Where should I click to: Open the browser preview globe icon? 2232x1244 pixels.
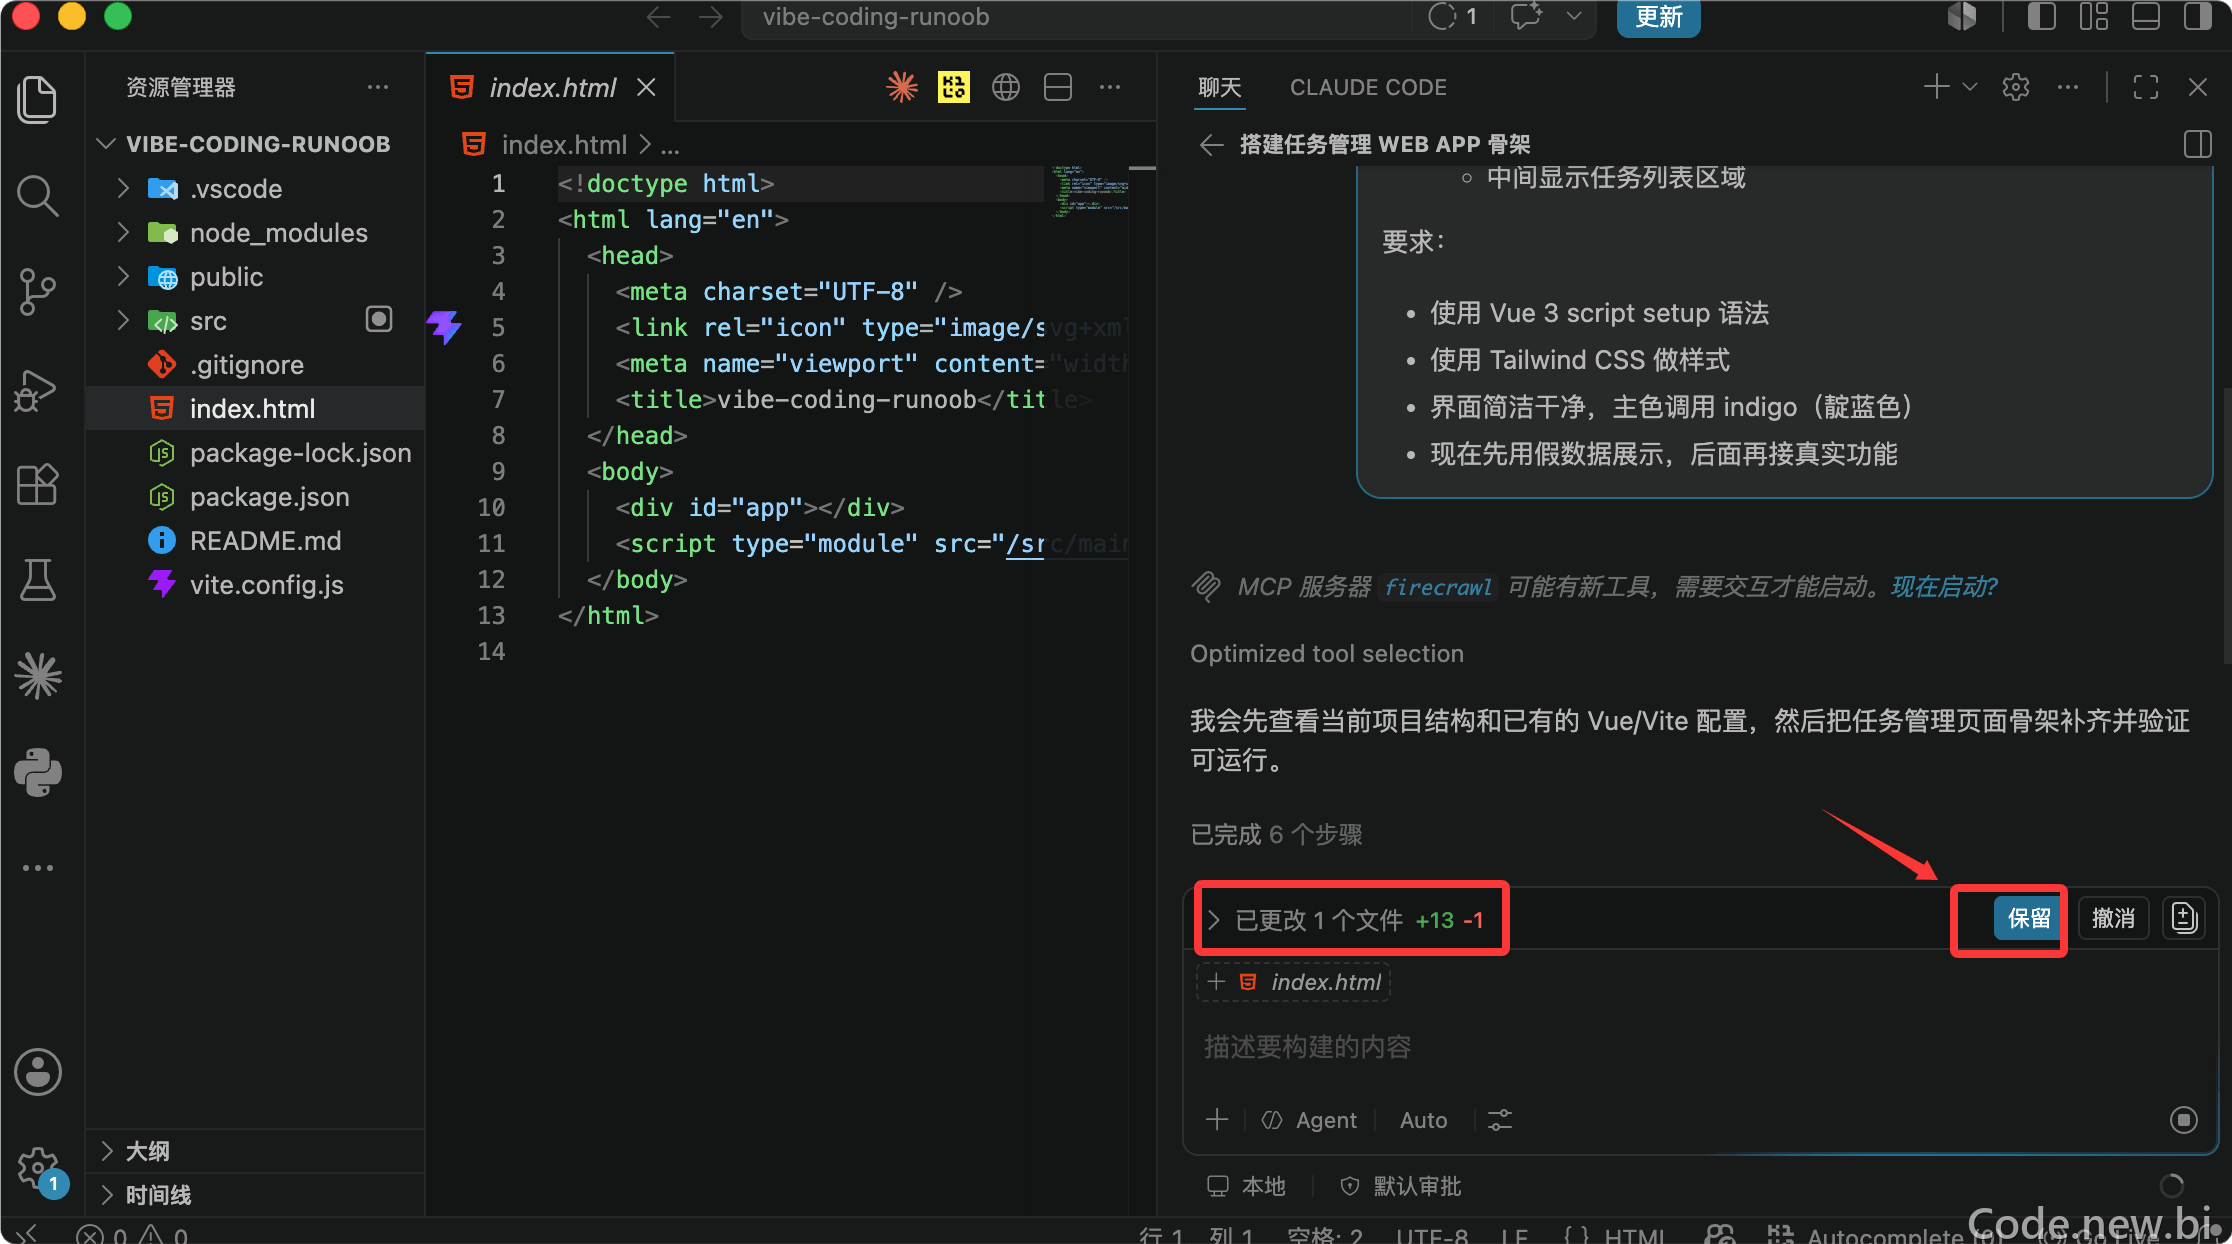(1006, 87)
